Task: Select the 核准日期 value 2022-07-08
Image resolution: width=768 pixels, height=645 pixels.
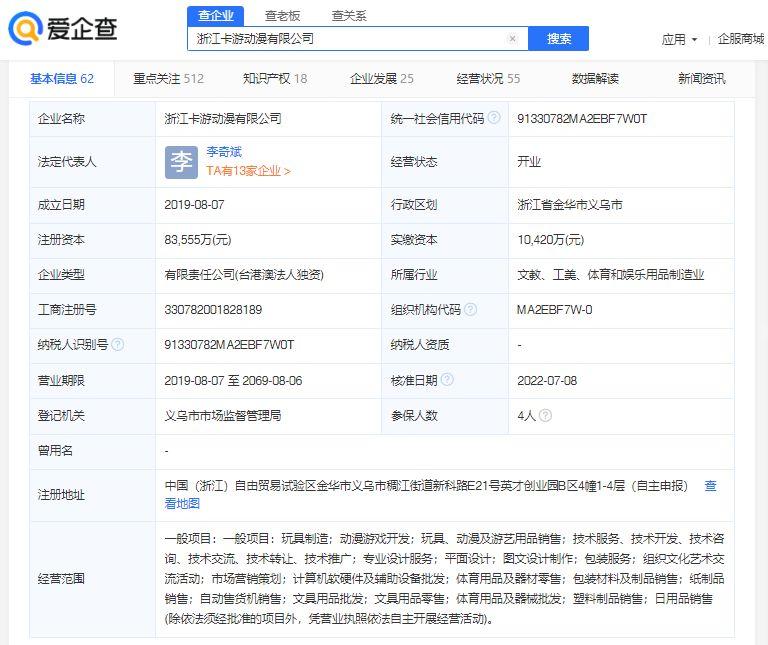Action: 547,381
